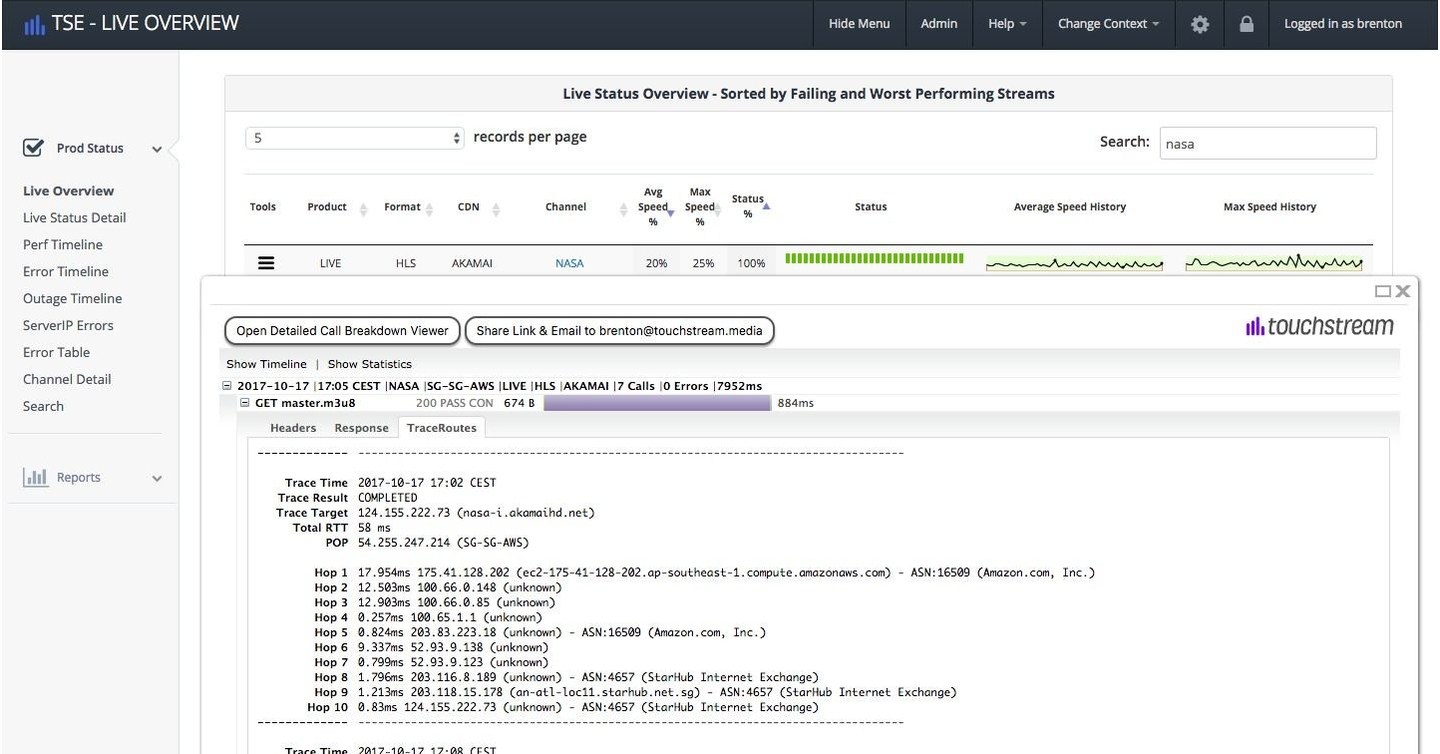The width and height of the screenshot is (1440, 754).
Task: Toggle sort on the CDN column
Action: 467,206
